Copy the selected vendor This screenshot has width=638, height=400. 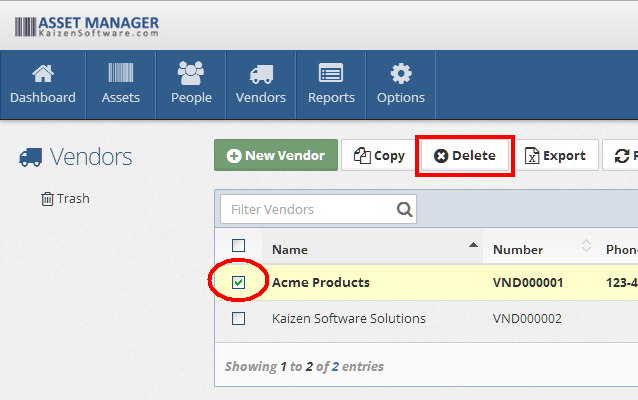[x=379, y=156]
